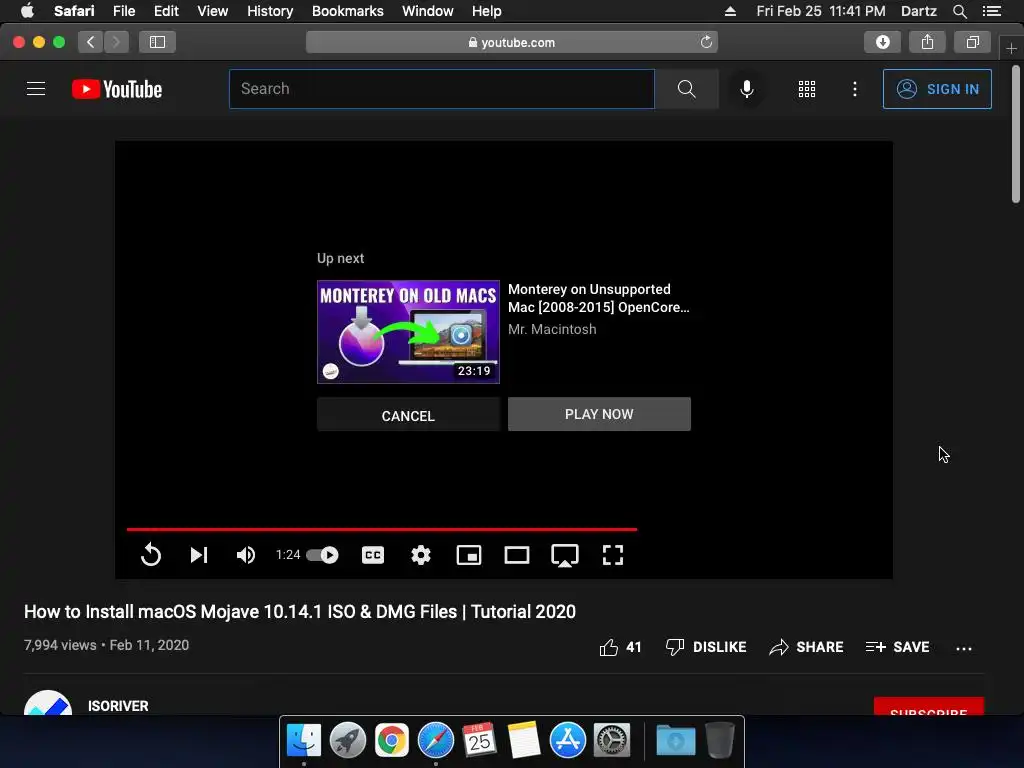The image size is (1024, 768).
Task: Cancel the up next autoplay
Action: point(408,415)
